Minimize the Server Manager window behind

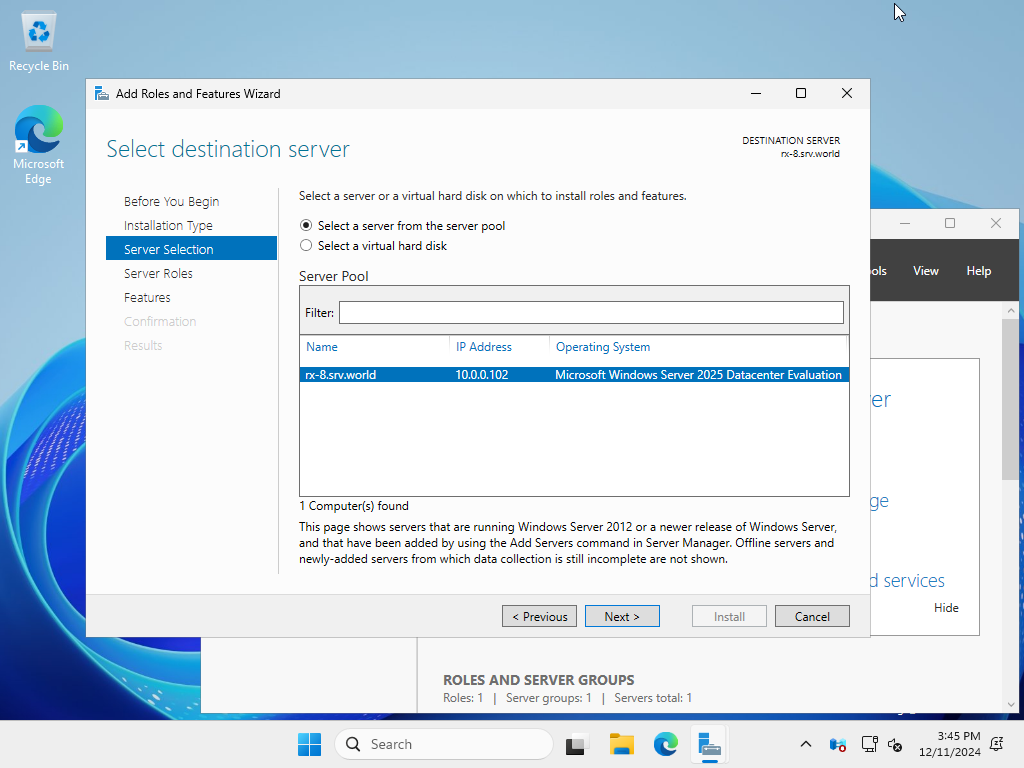(x=904, y=223)
